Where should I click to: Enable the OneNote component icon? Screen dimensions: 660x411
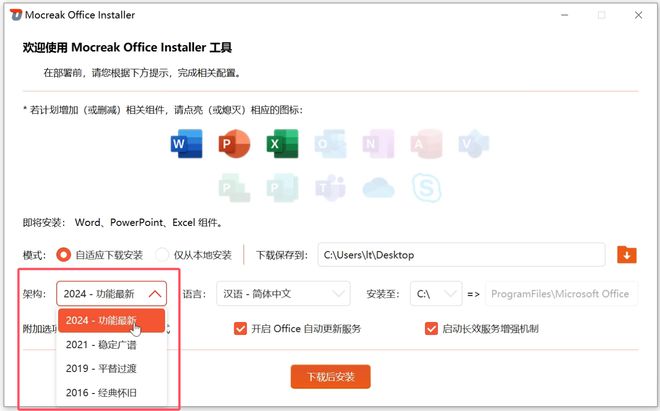378,144
